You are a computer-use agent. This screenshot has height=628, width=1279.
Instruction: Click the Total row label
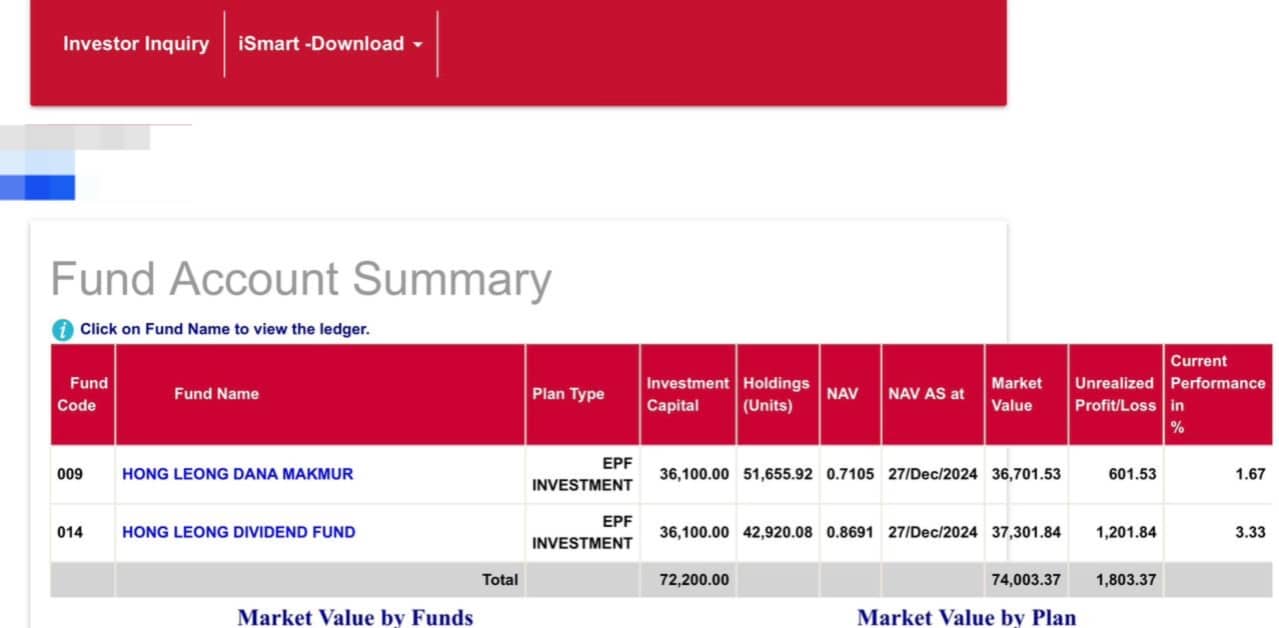500,579
